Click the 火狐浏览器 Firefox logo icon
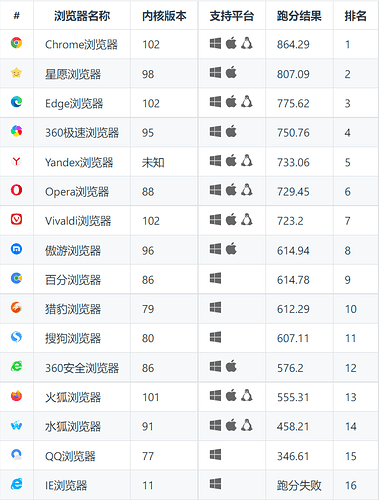379x500 pixels. tap(16, 396)
